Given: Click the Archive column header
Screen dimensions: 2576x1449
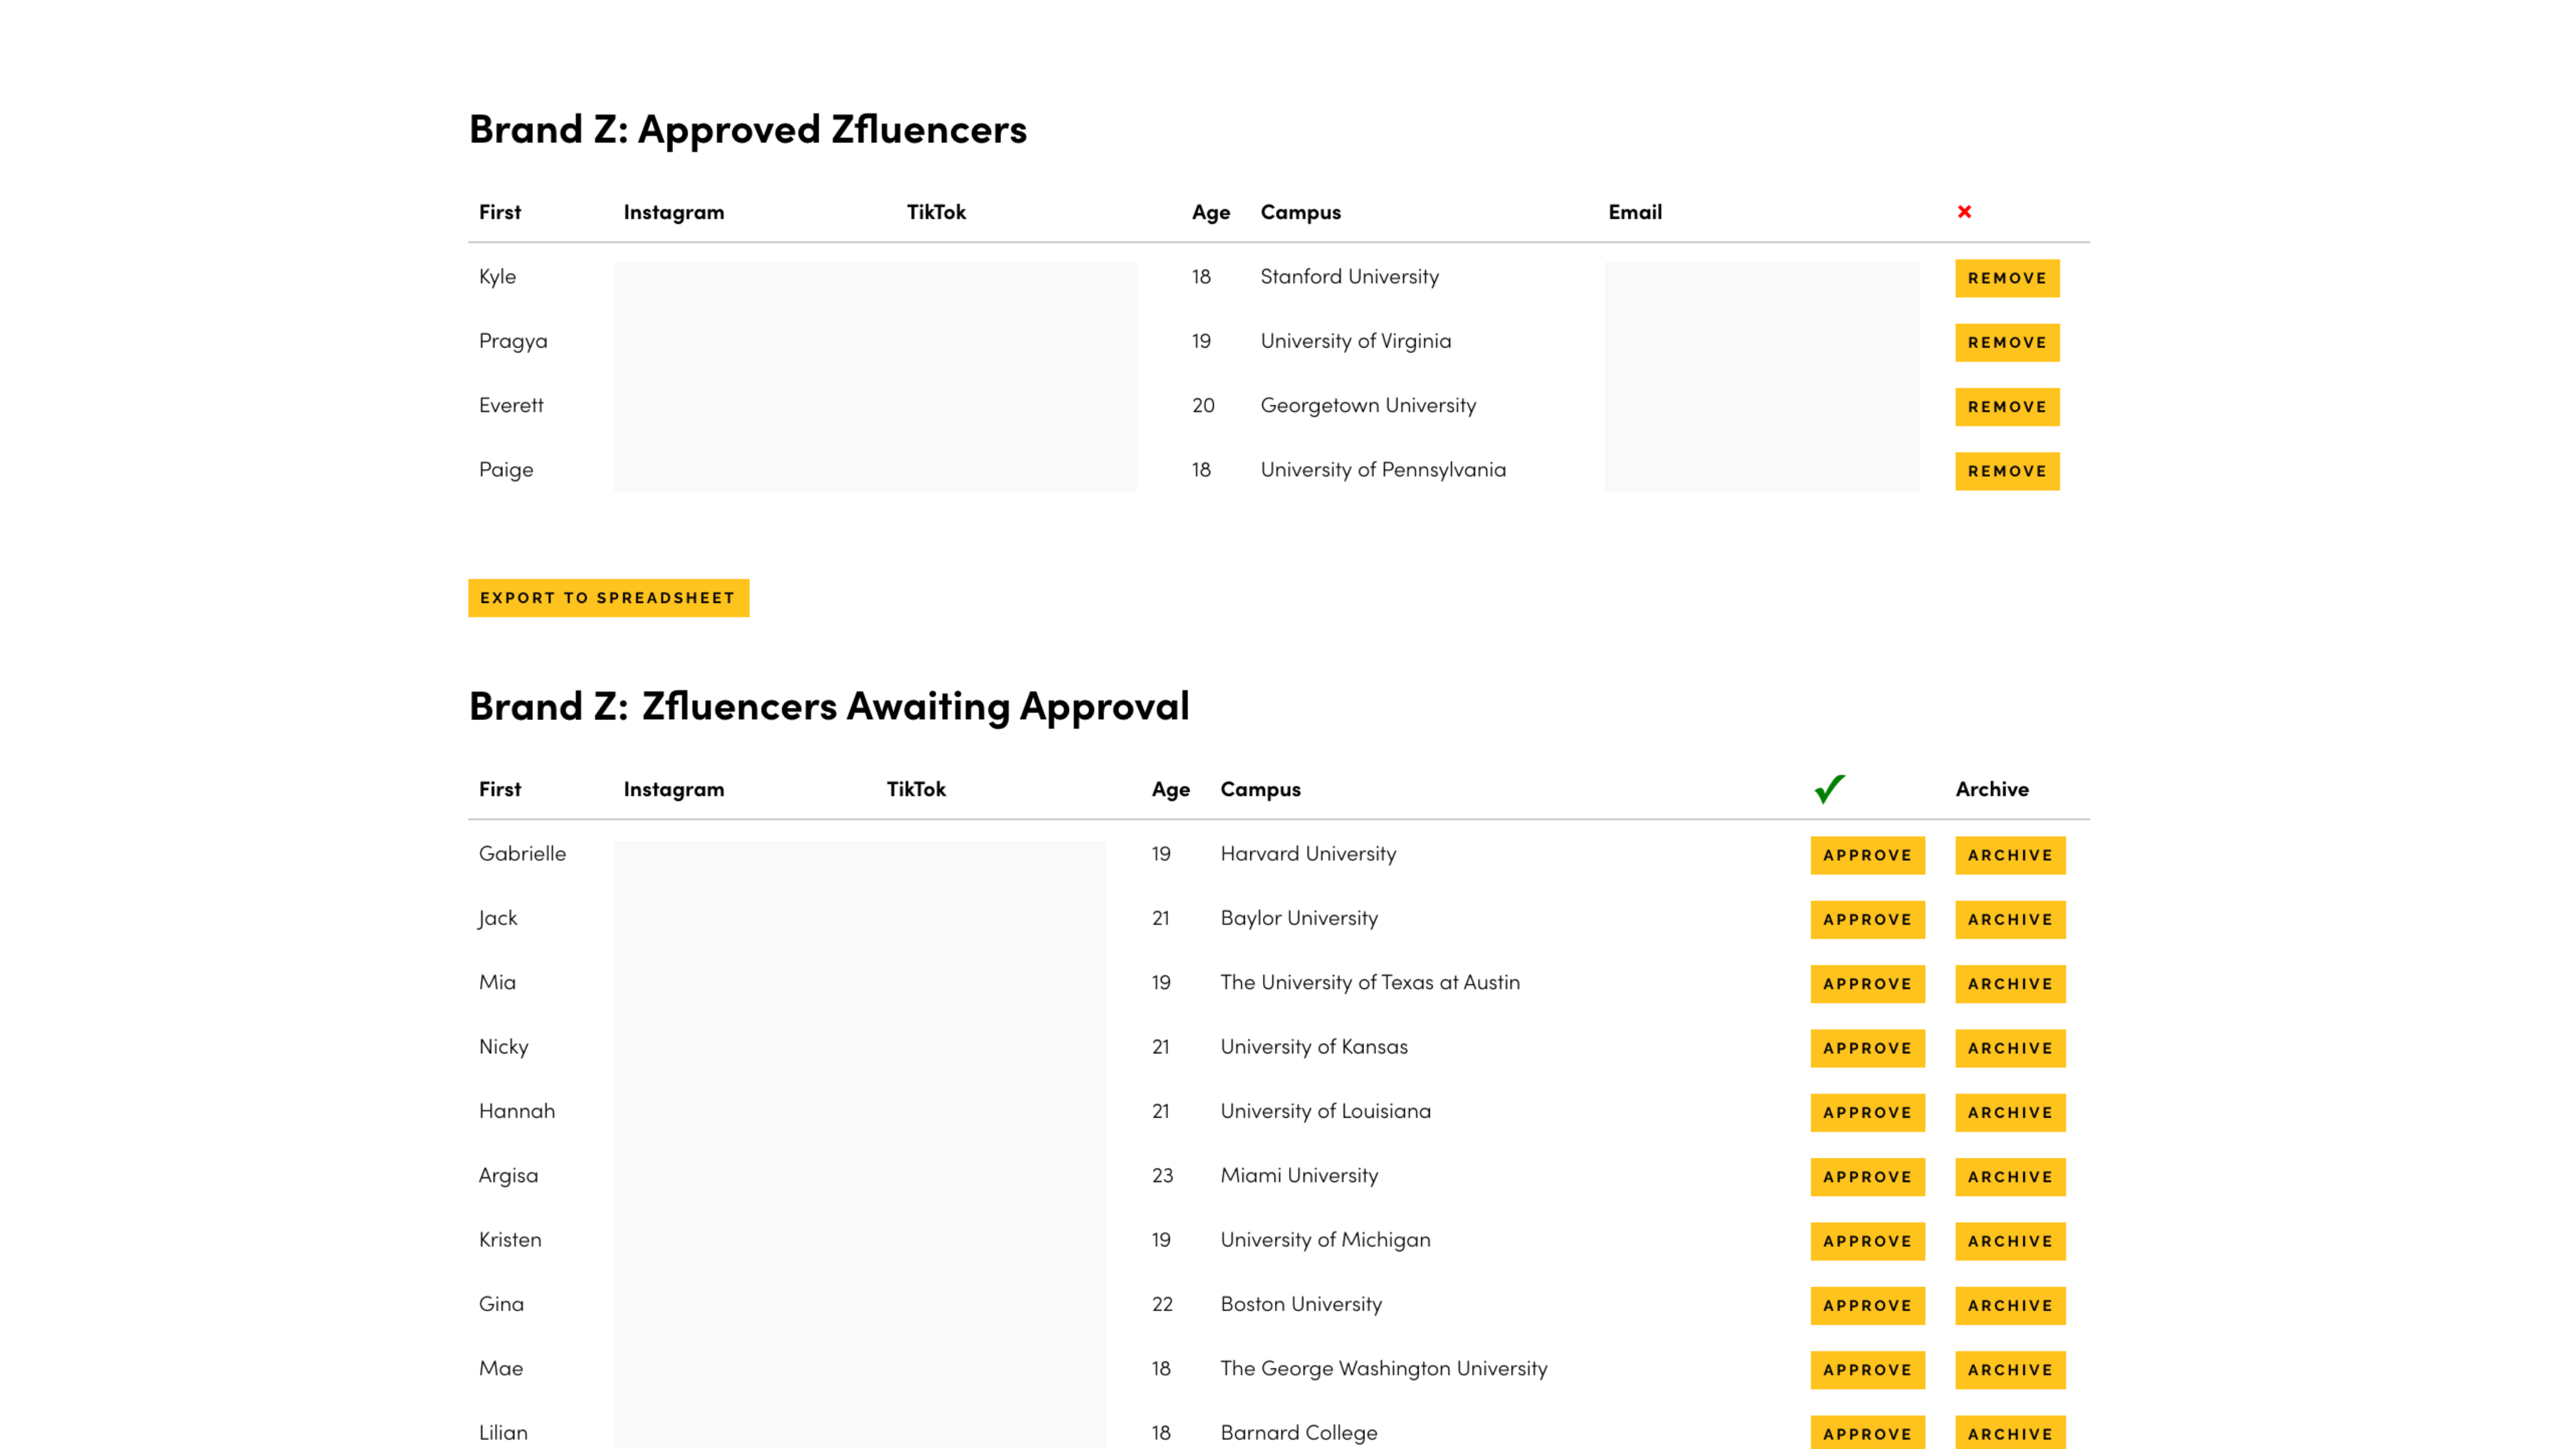Looking at the screenshot, I should (1992, 789).
